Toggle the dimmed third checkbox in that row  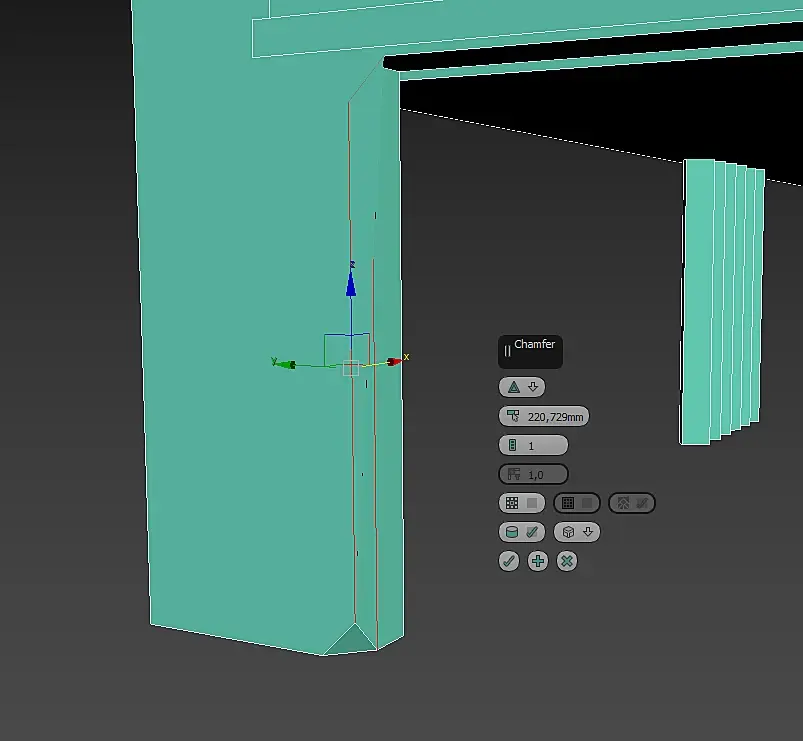[x=631, y=503]
